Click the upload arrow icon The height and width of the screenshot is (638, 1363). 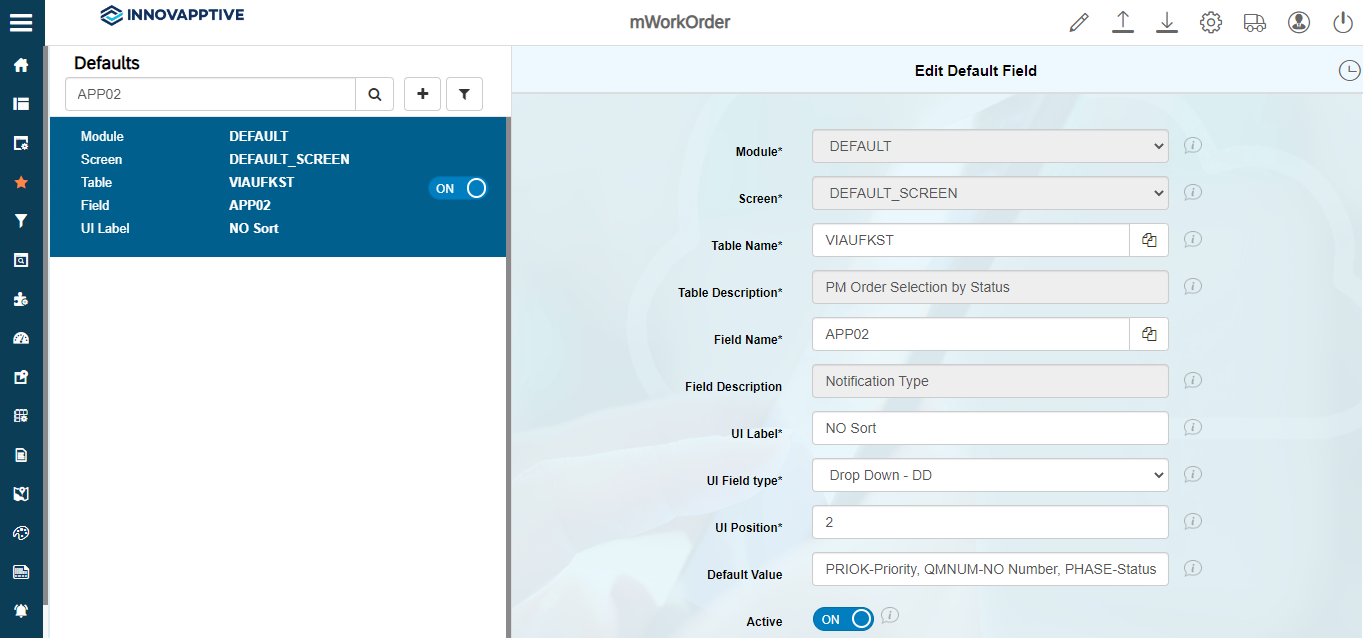click(1123, 22)
